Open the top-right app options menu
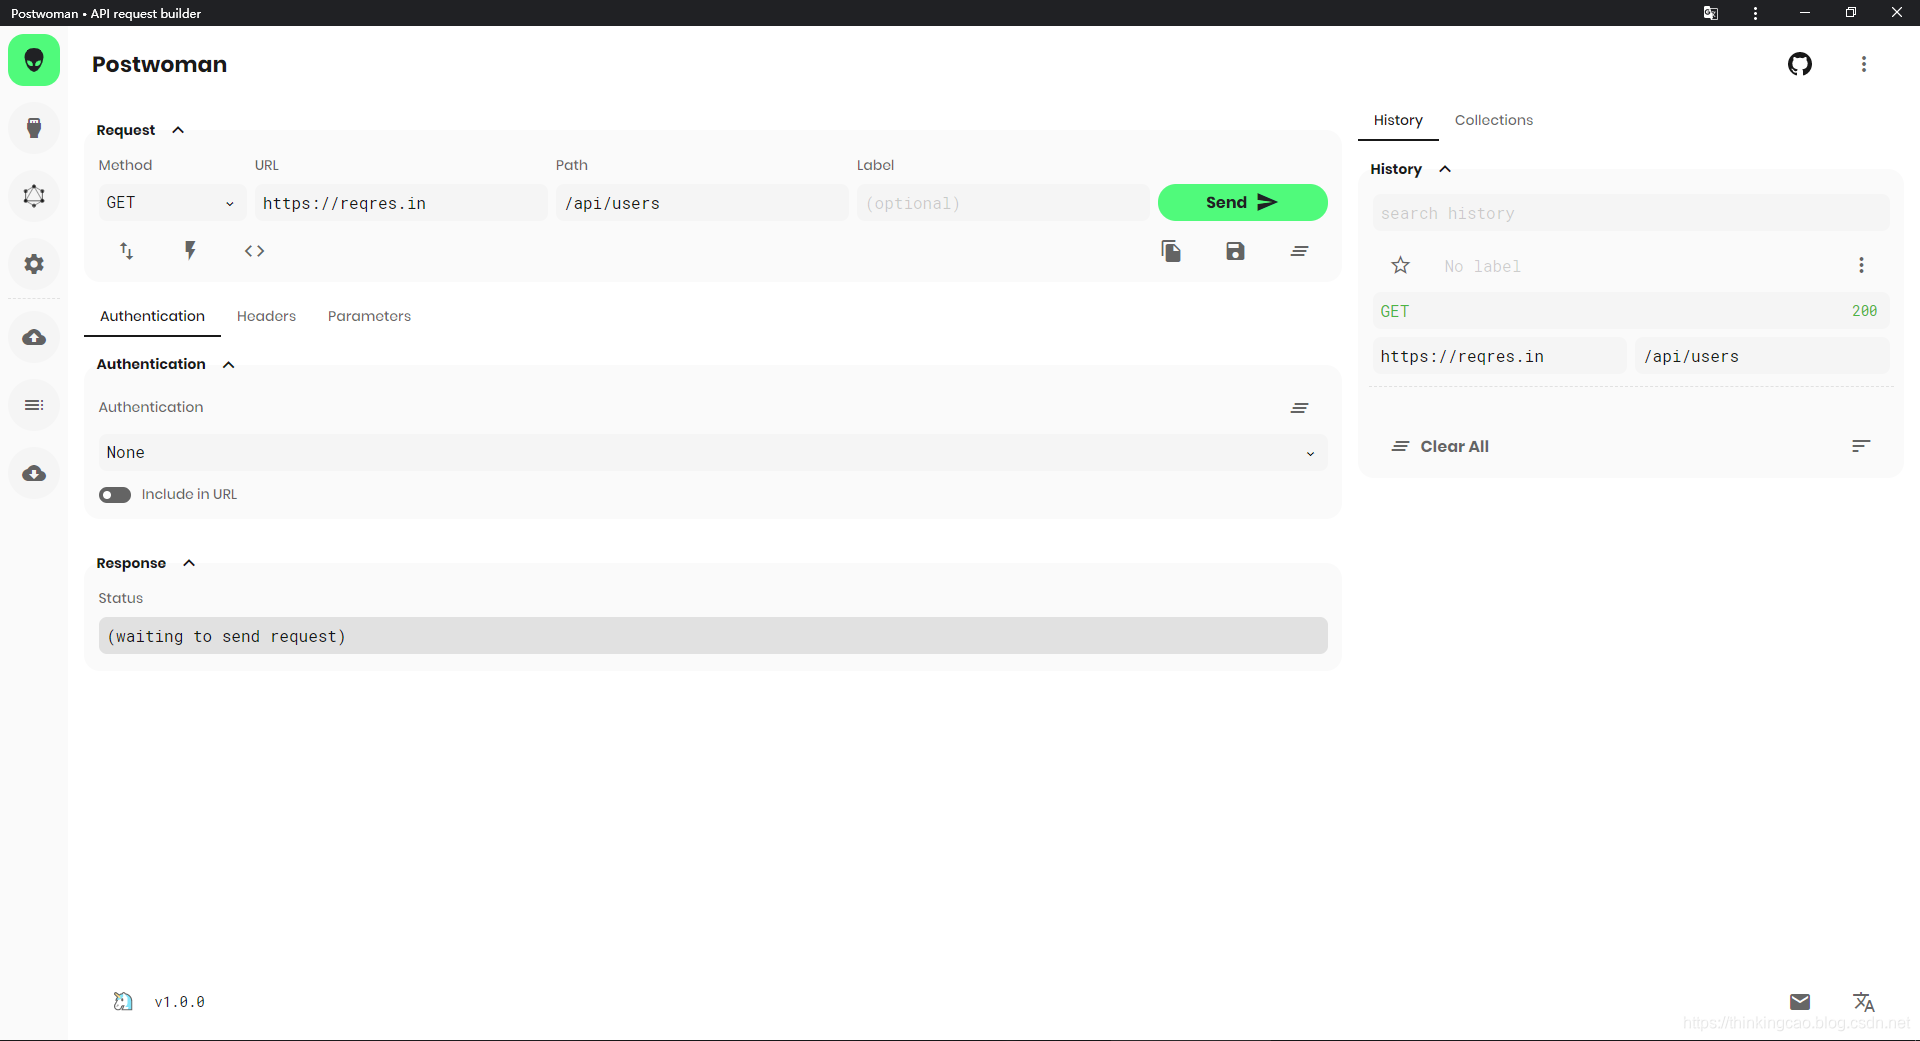Screen dimensions: 1920x1041 click(x=1864, y=64)
